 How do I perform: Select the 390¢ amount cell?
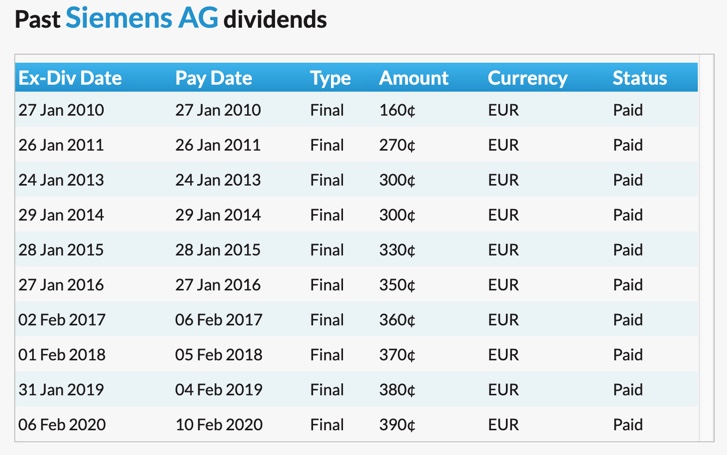(x=397, y=425)
